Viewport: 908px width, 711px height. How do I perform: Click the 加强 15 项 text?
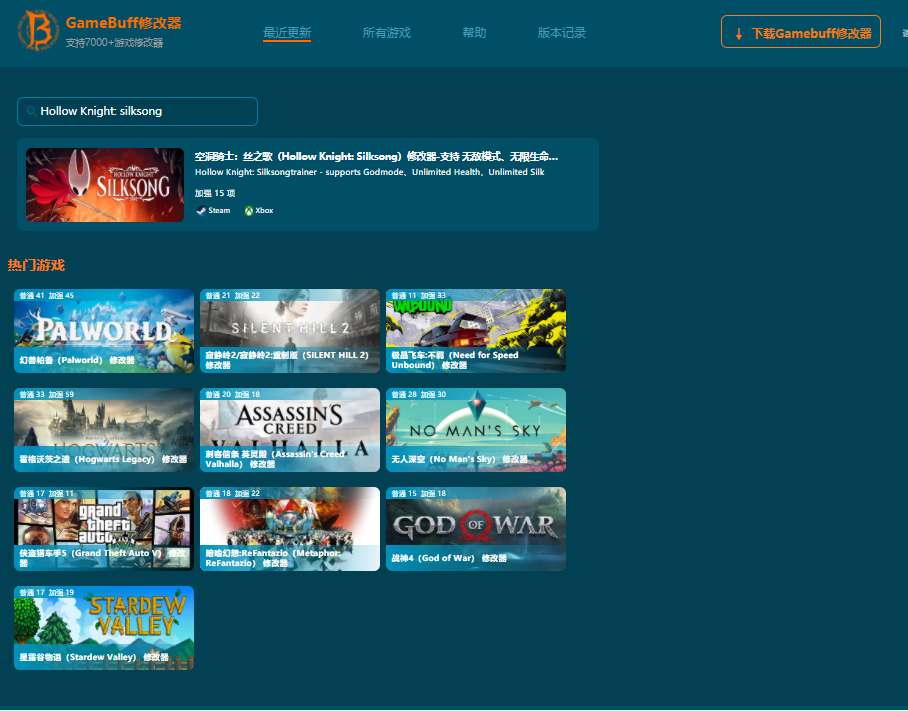(x=215, y=193)
